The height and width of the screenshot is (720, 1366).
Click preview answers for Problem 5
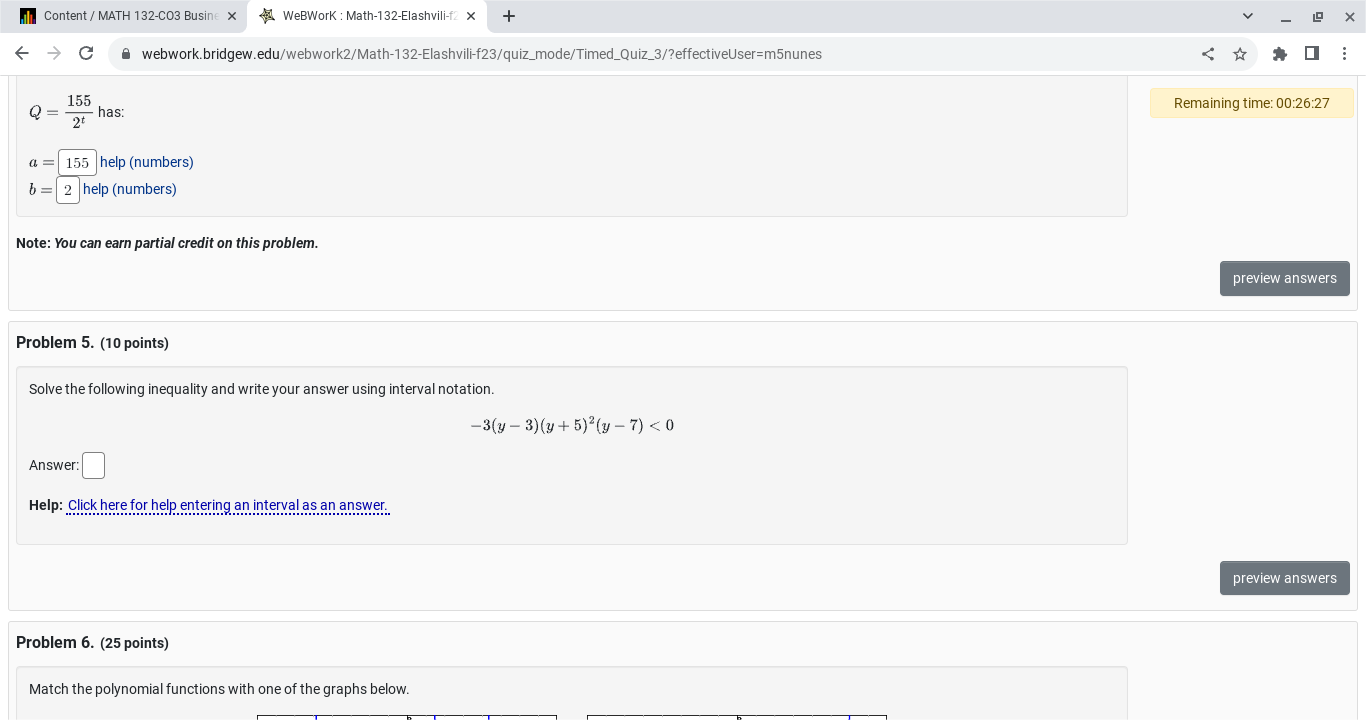[1284, 578]
